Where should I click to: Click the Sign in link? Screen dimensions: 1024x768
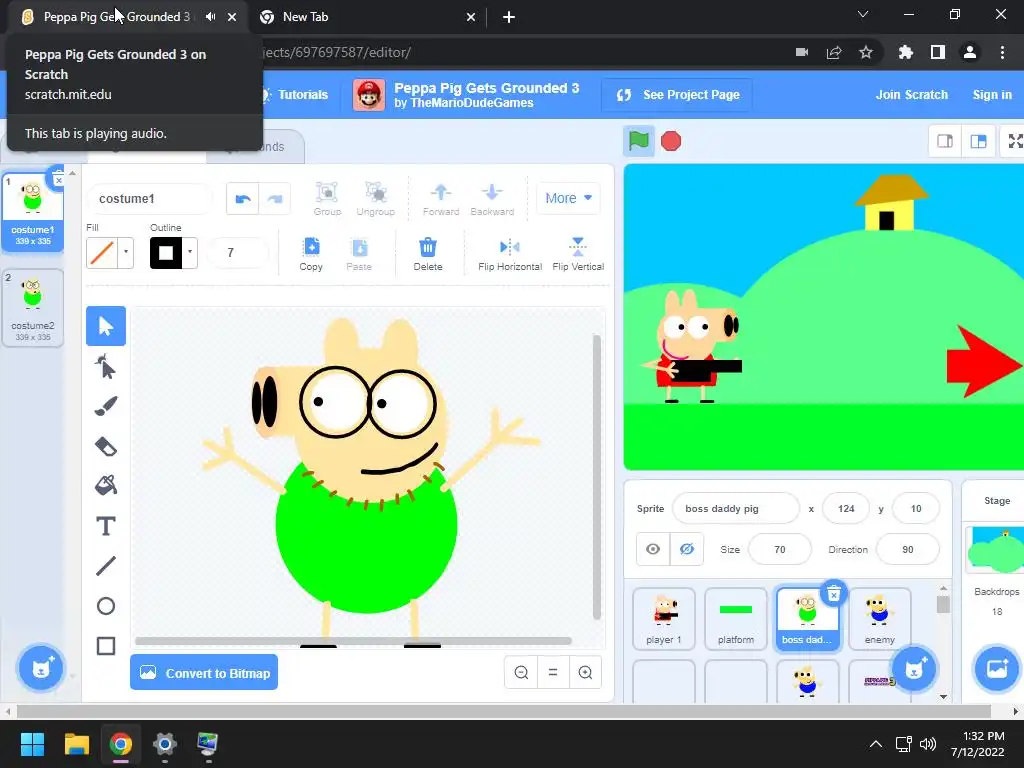tap(992, 95)
